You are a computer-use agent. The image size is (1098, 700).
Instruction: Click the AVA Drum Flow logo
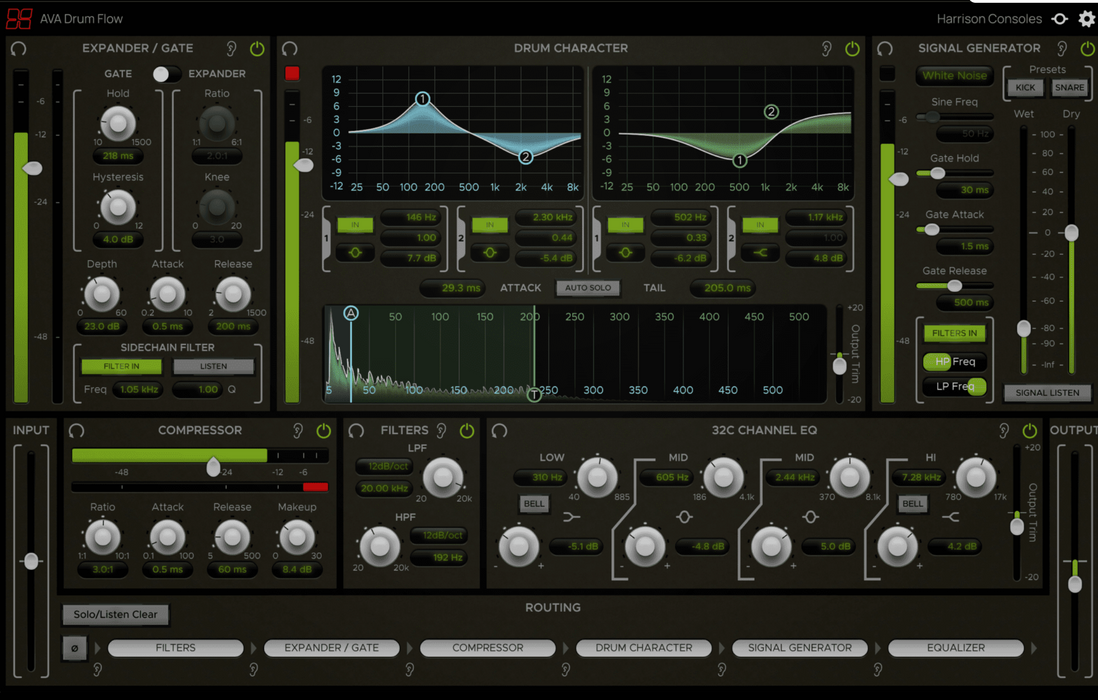coord(19,19)
